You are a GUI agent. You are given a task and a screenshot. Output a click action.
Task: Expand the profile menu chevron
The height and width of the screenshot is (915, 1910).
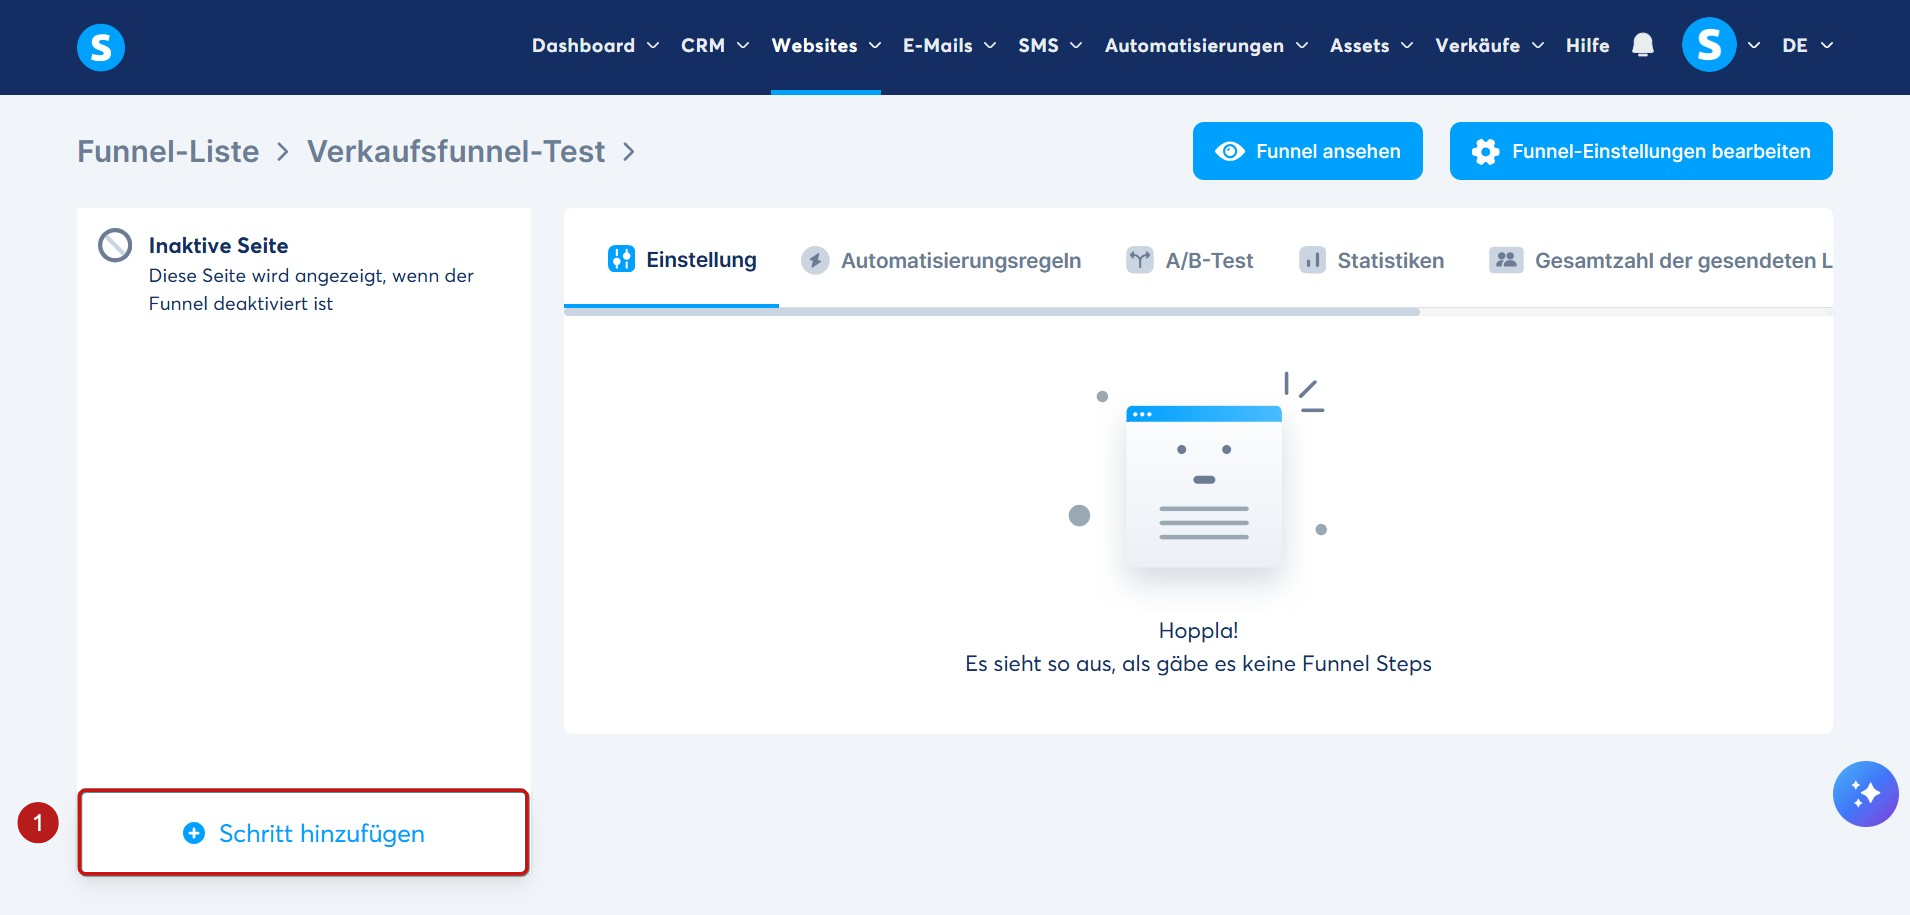[1754, 45]
